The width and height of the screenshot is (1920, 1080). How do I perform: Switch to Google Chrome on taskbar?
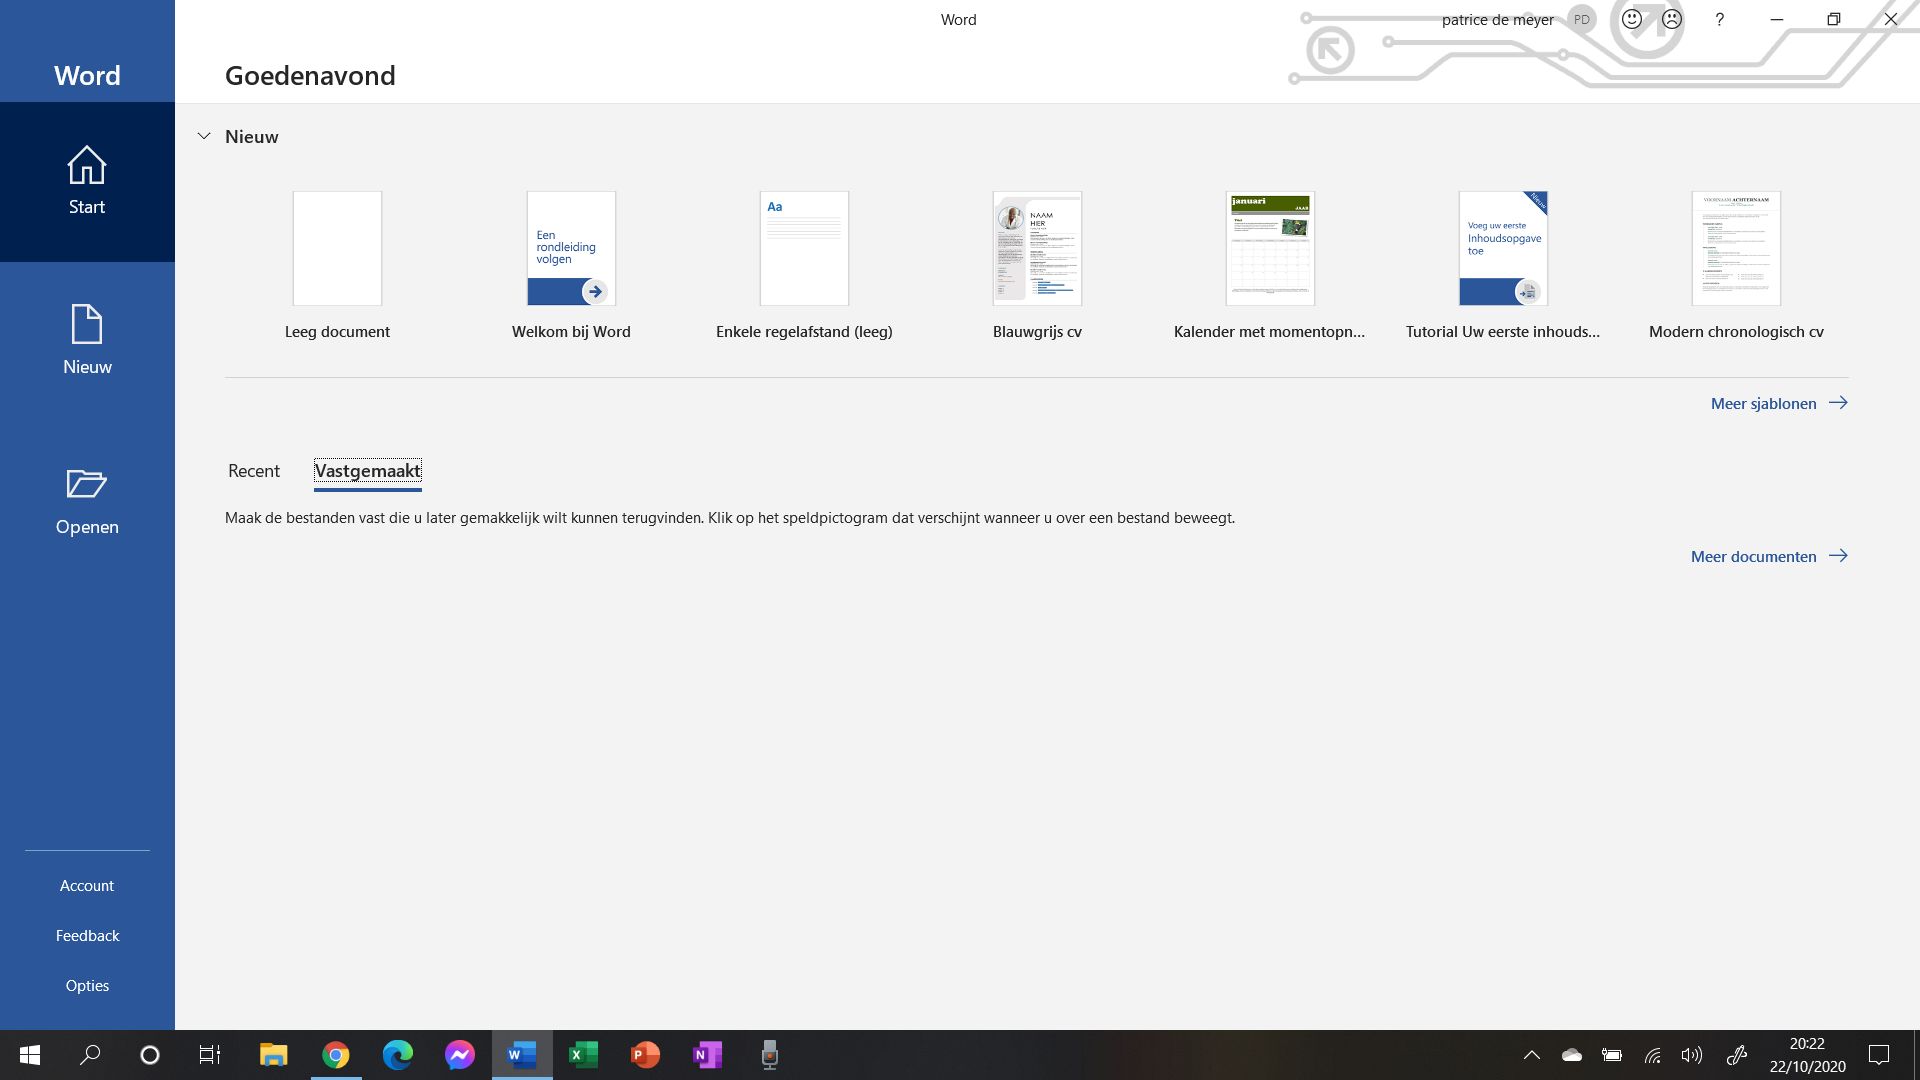336,1055
